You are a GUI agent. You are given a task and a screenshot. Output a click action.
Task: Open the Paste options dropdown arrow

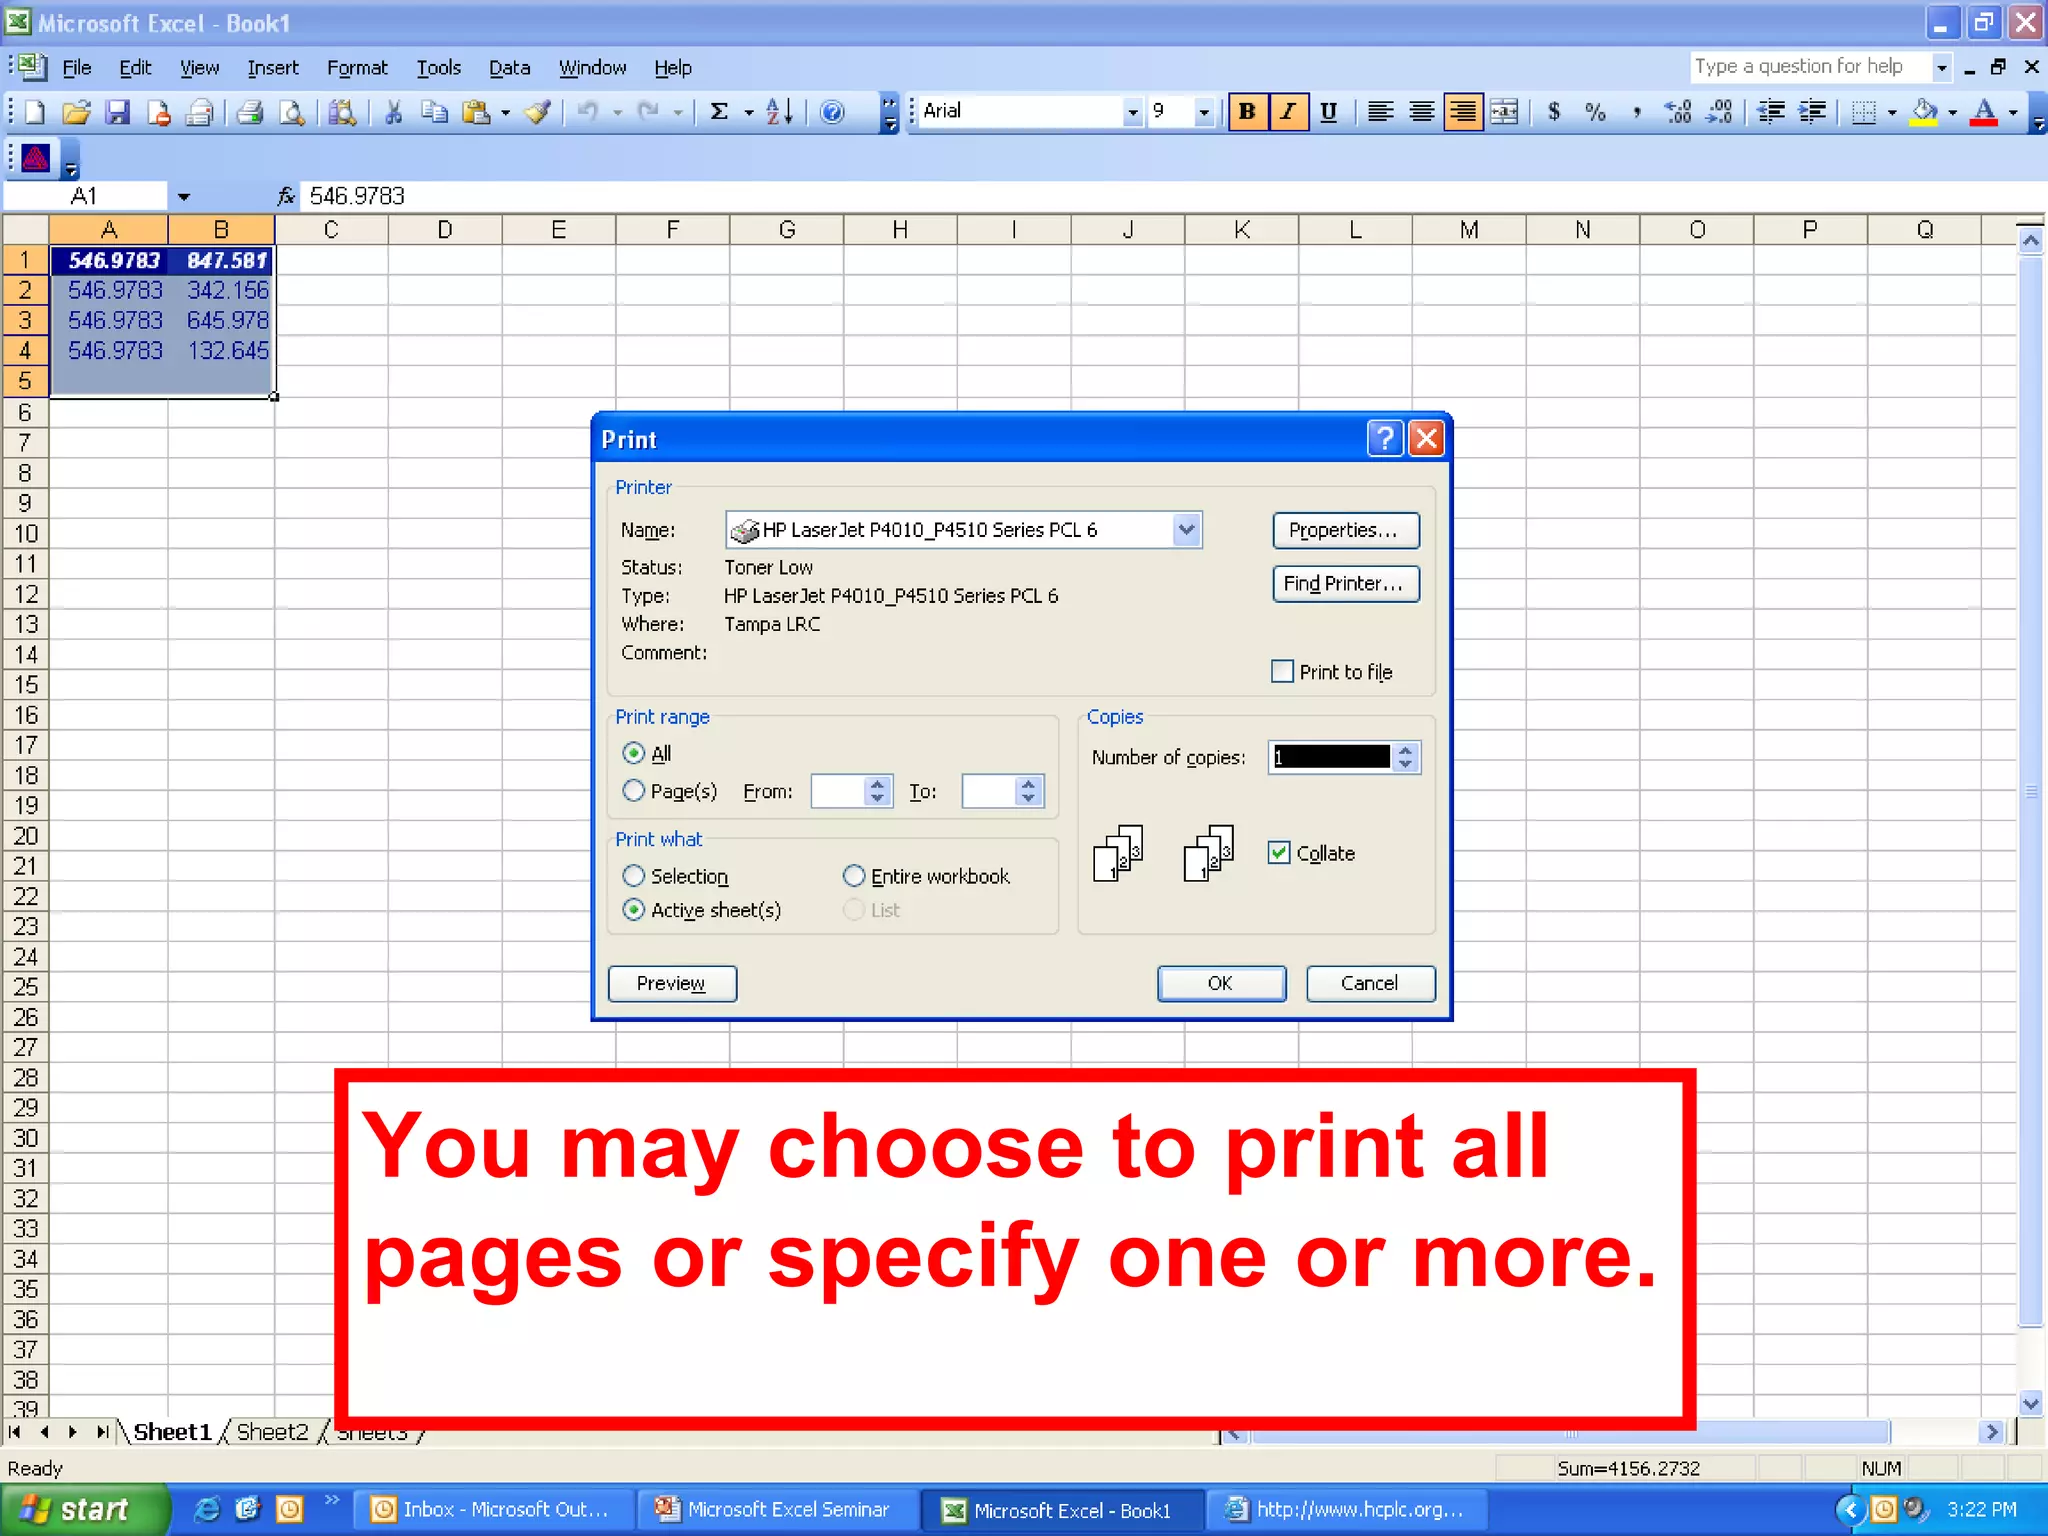coord(505,112)
